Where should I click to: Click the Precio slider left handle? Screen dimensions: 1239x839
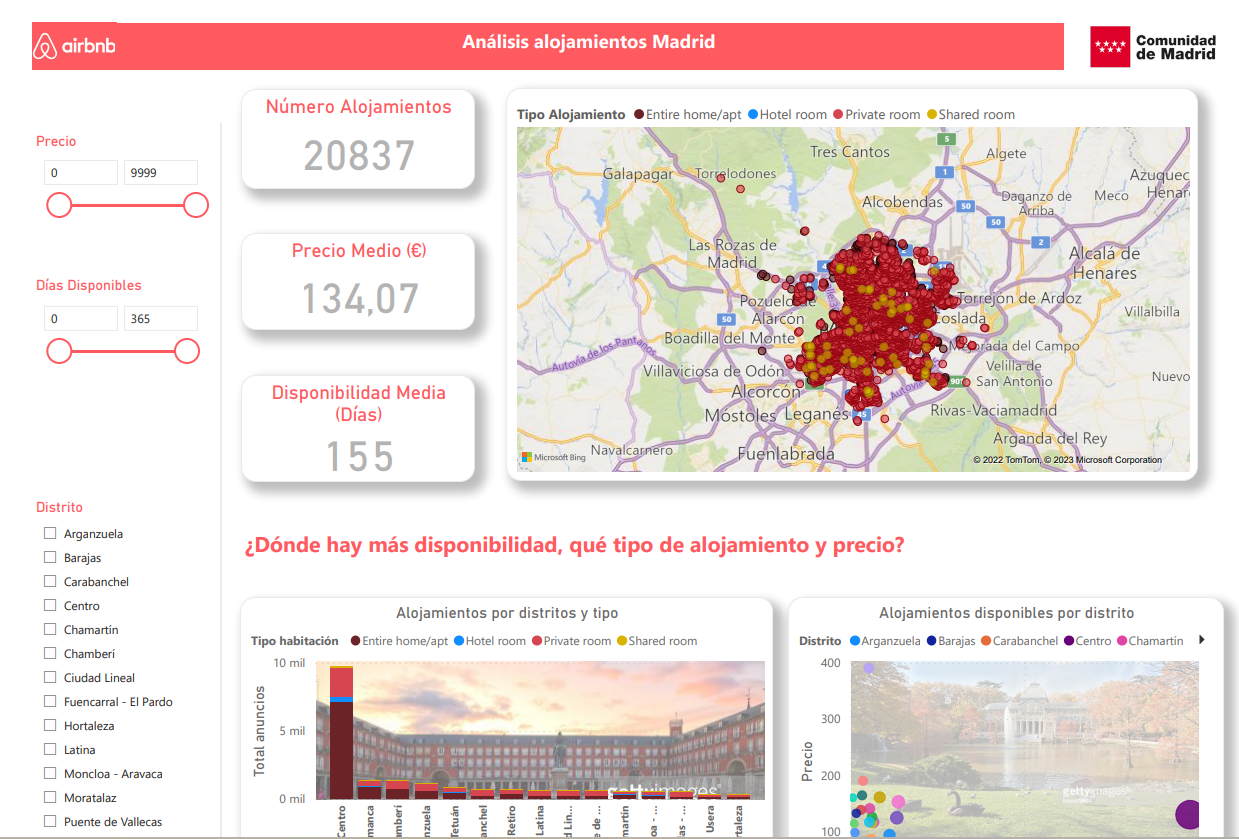(x=59, y=205)
